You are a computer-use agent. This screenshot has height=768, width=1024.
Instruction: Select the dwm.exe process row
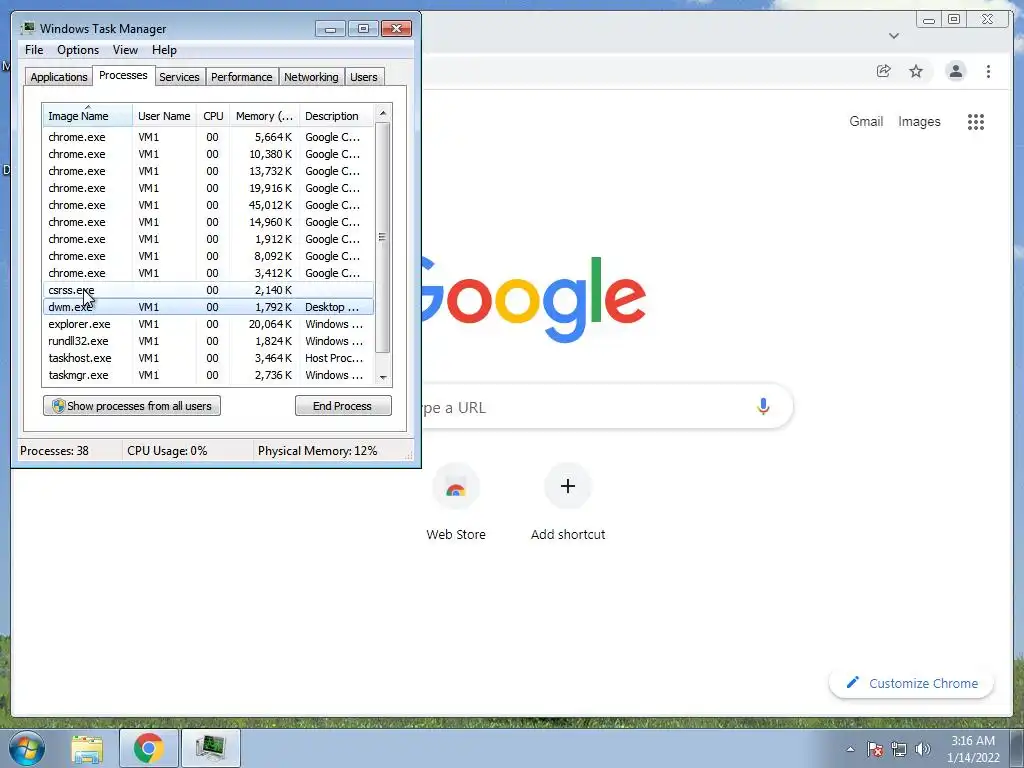click(x=209, y=307)
